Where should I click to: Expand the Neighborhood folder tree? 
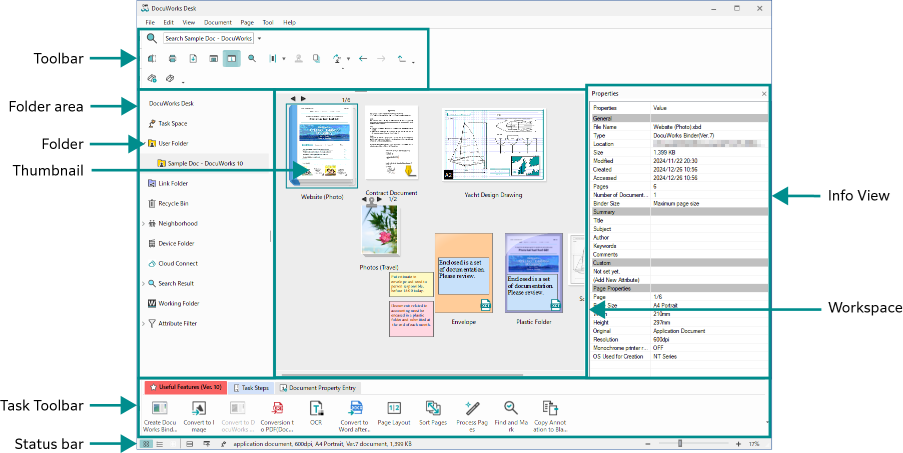tap(143, 224)
